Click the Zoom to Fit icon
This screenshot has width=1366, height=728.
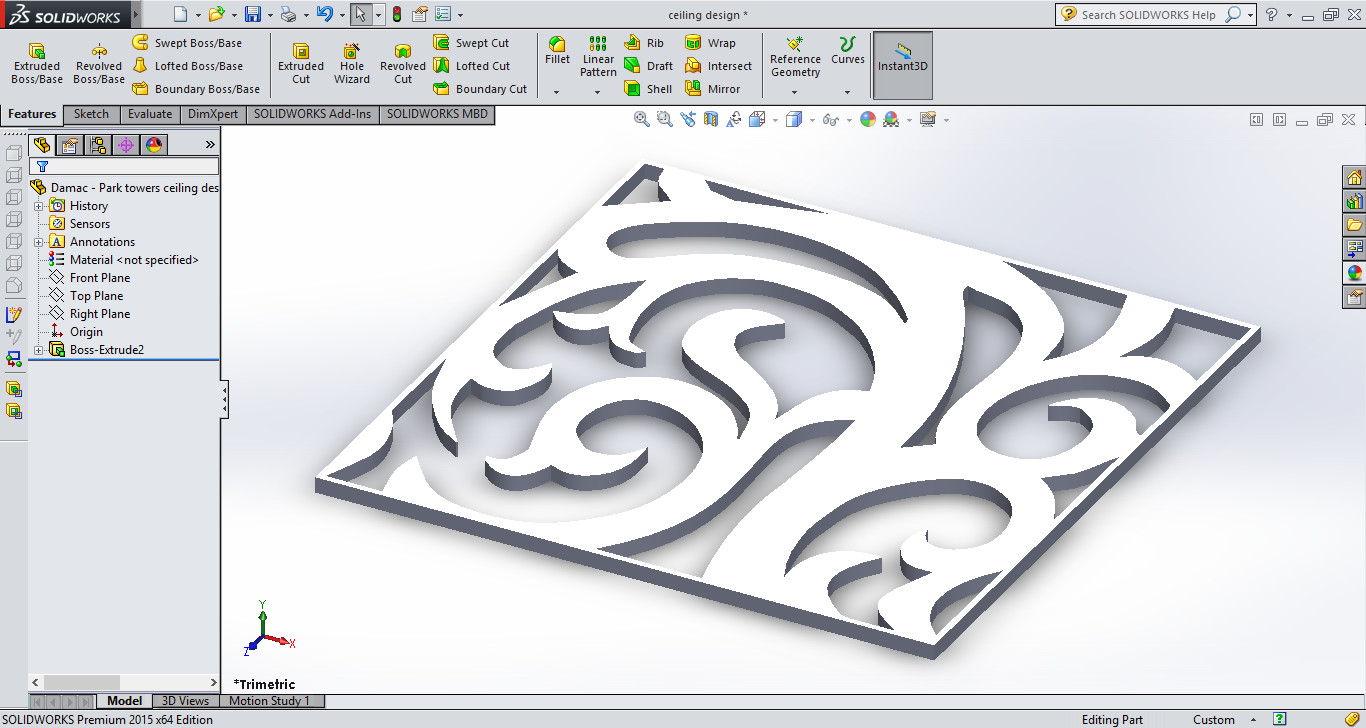(642, 119)
